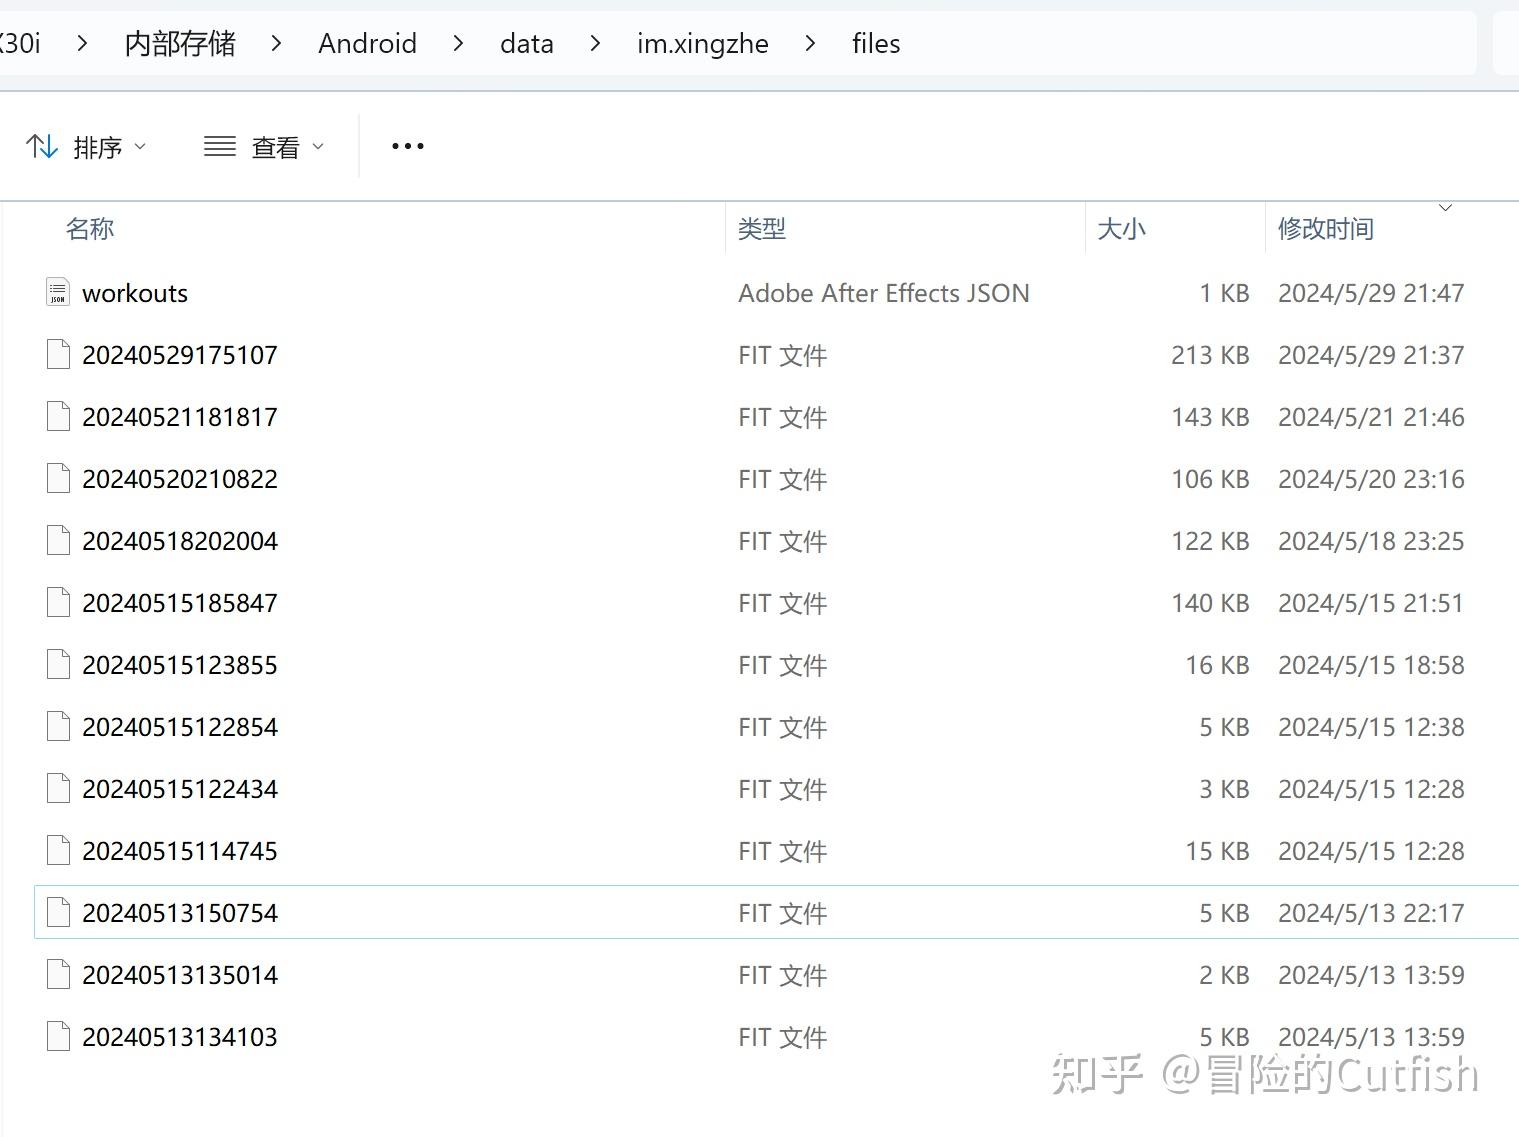Select file 20240515185847
Screen dimensions: 1519x1137
(180, 603)
